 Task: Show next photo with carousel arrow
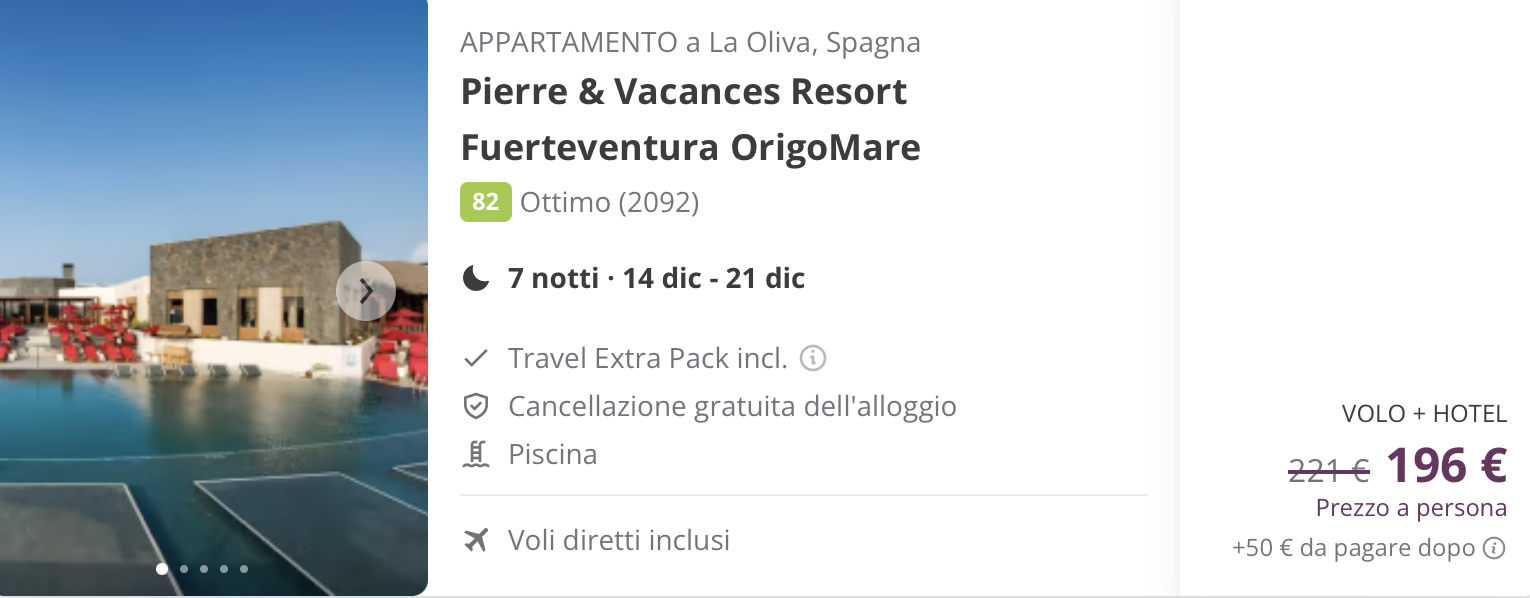coord(366,291)
